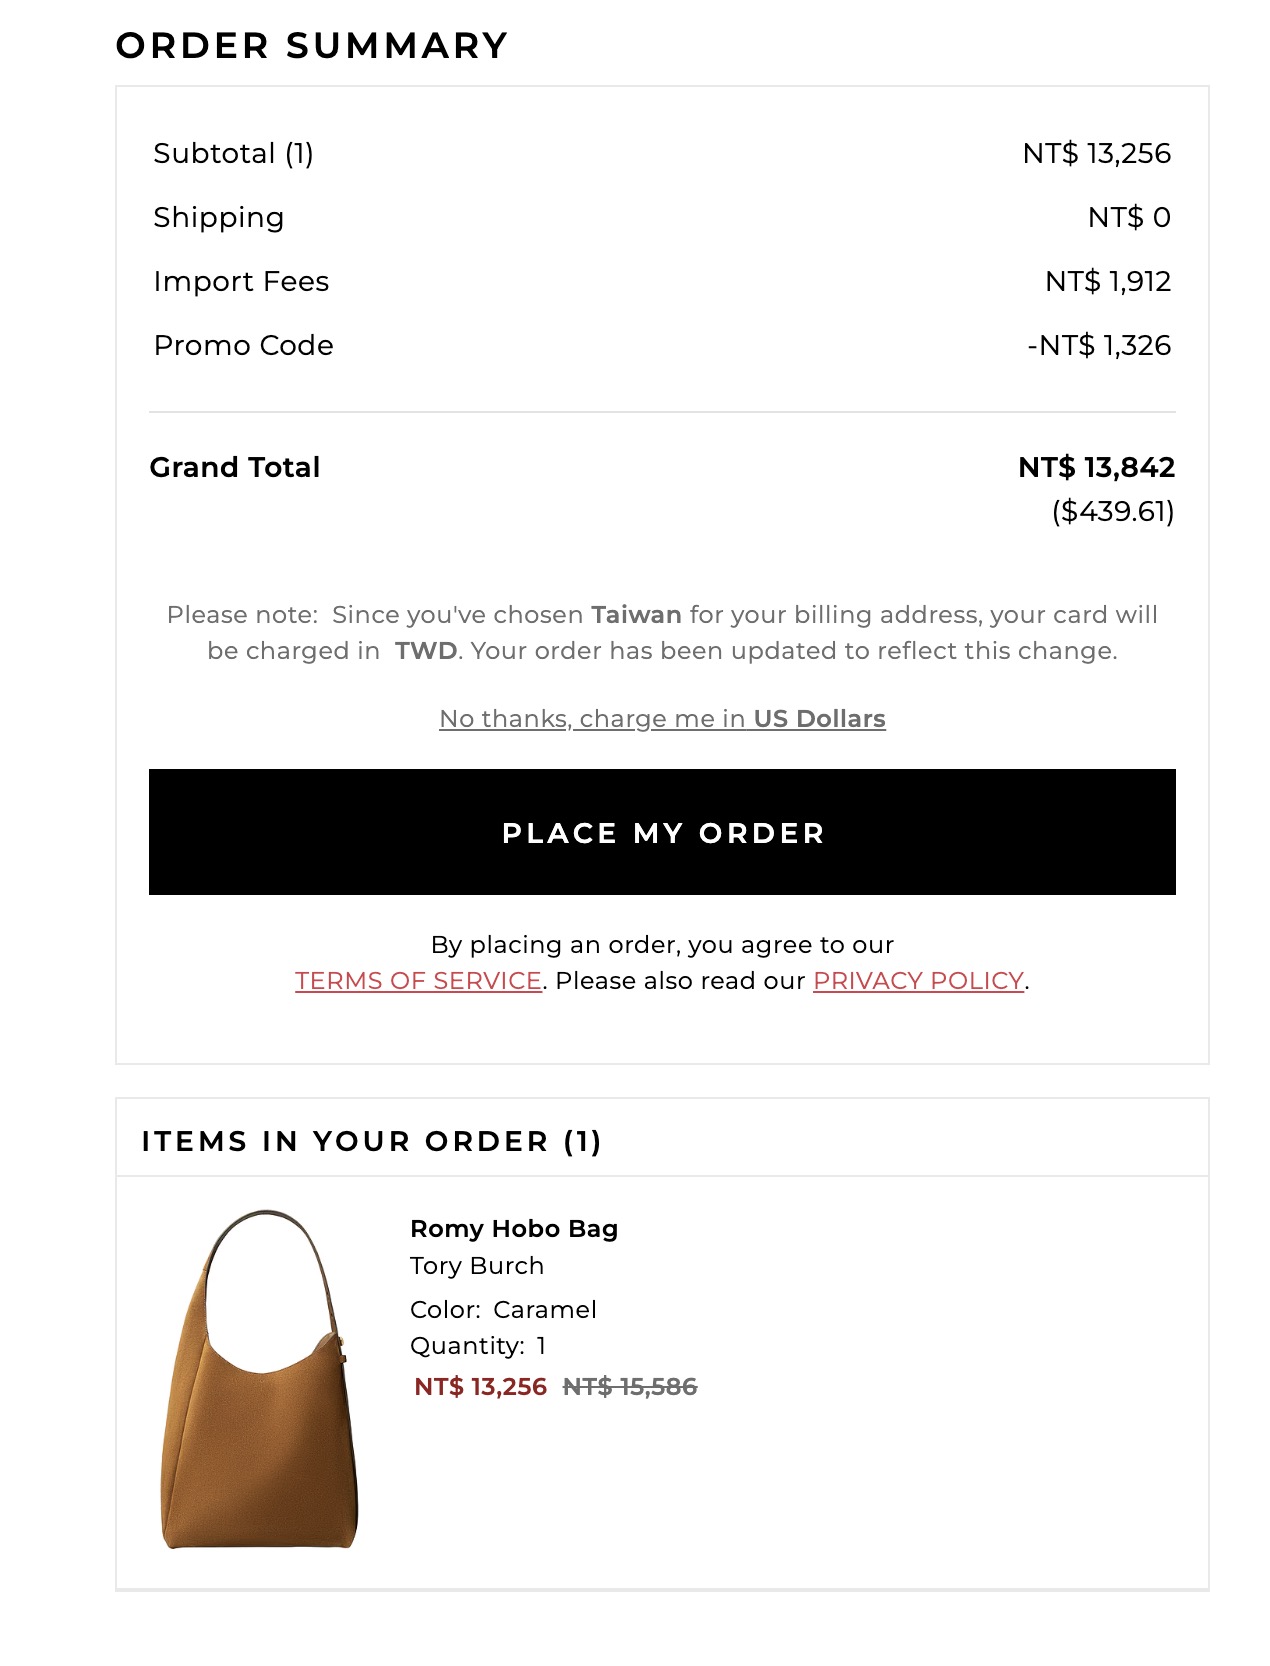Viewport: 1270px width, 1666px height.
Task: Select the Import Fees label
Action: pos(240,281)
